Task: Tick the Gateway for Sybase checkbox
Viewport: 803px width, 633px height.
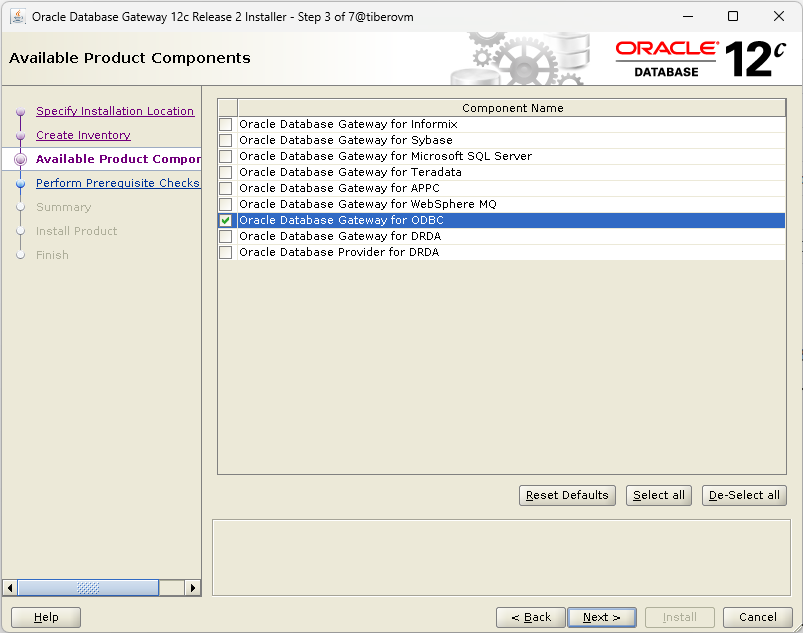Action: coord(225,140)
